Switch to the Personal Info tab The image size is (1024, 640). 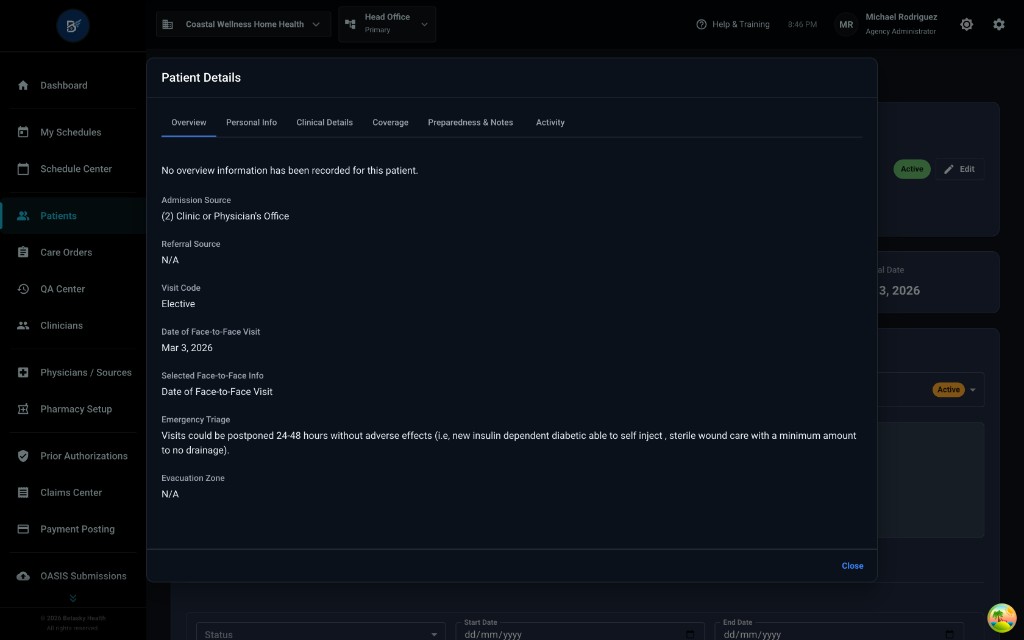251,123
